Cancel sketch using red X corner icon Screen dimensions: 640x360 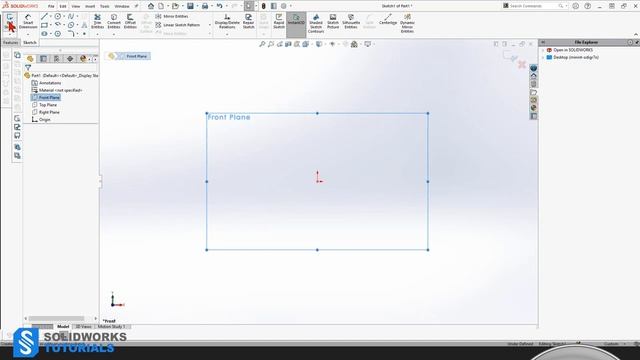[522, 64]
